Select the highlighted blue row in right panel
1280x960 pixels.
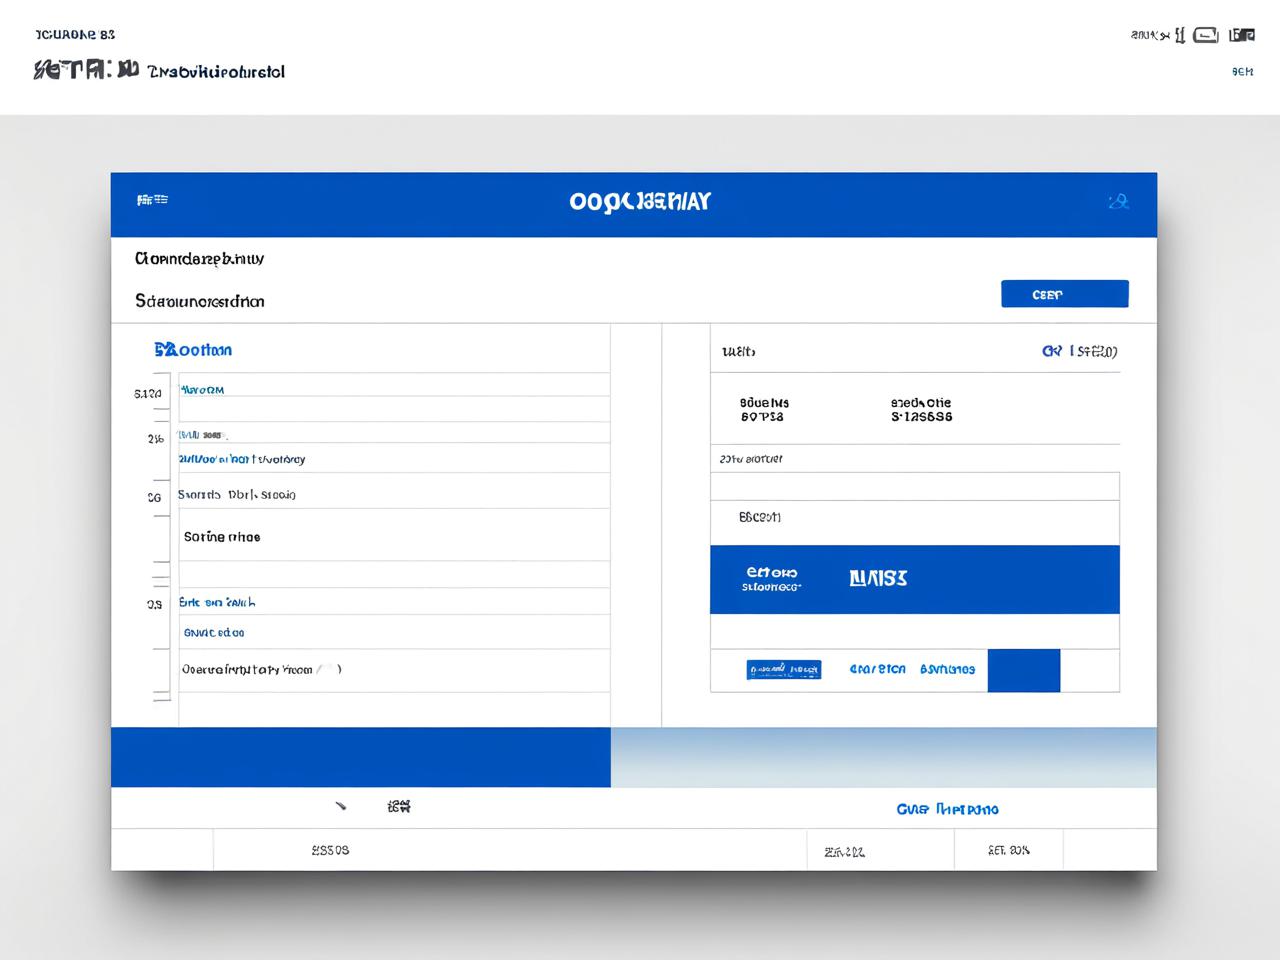[x=914, y=579]
